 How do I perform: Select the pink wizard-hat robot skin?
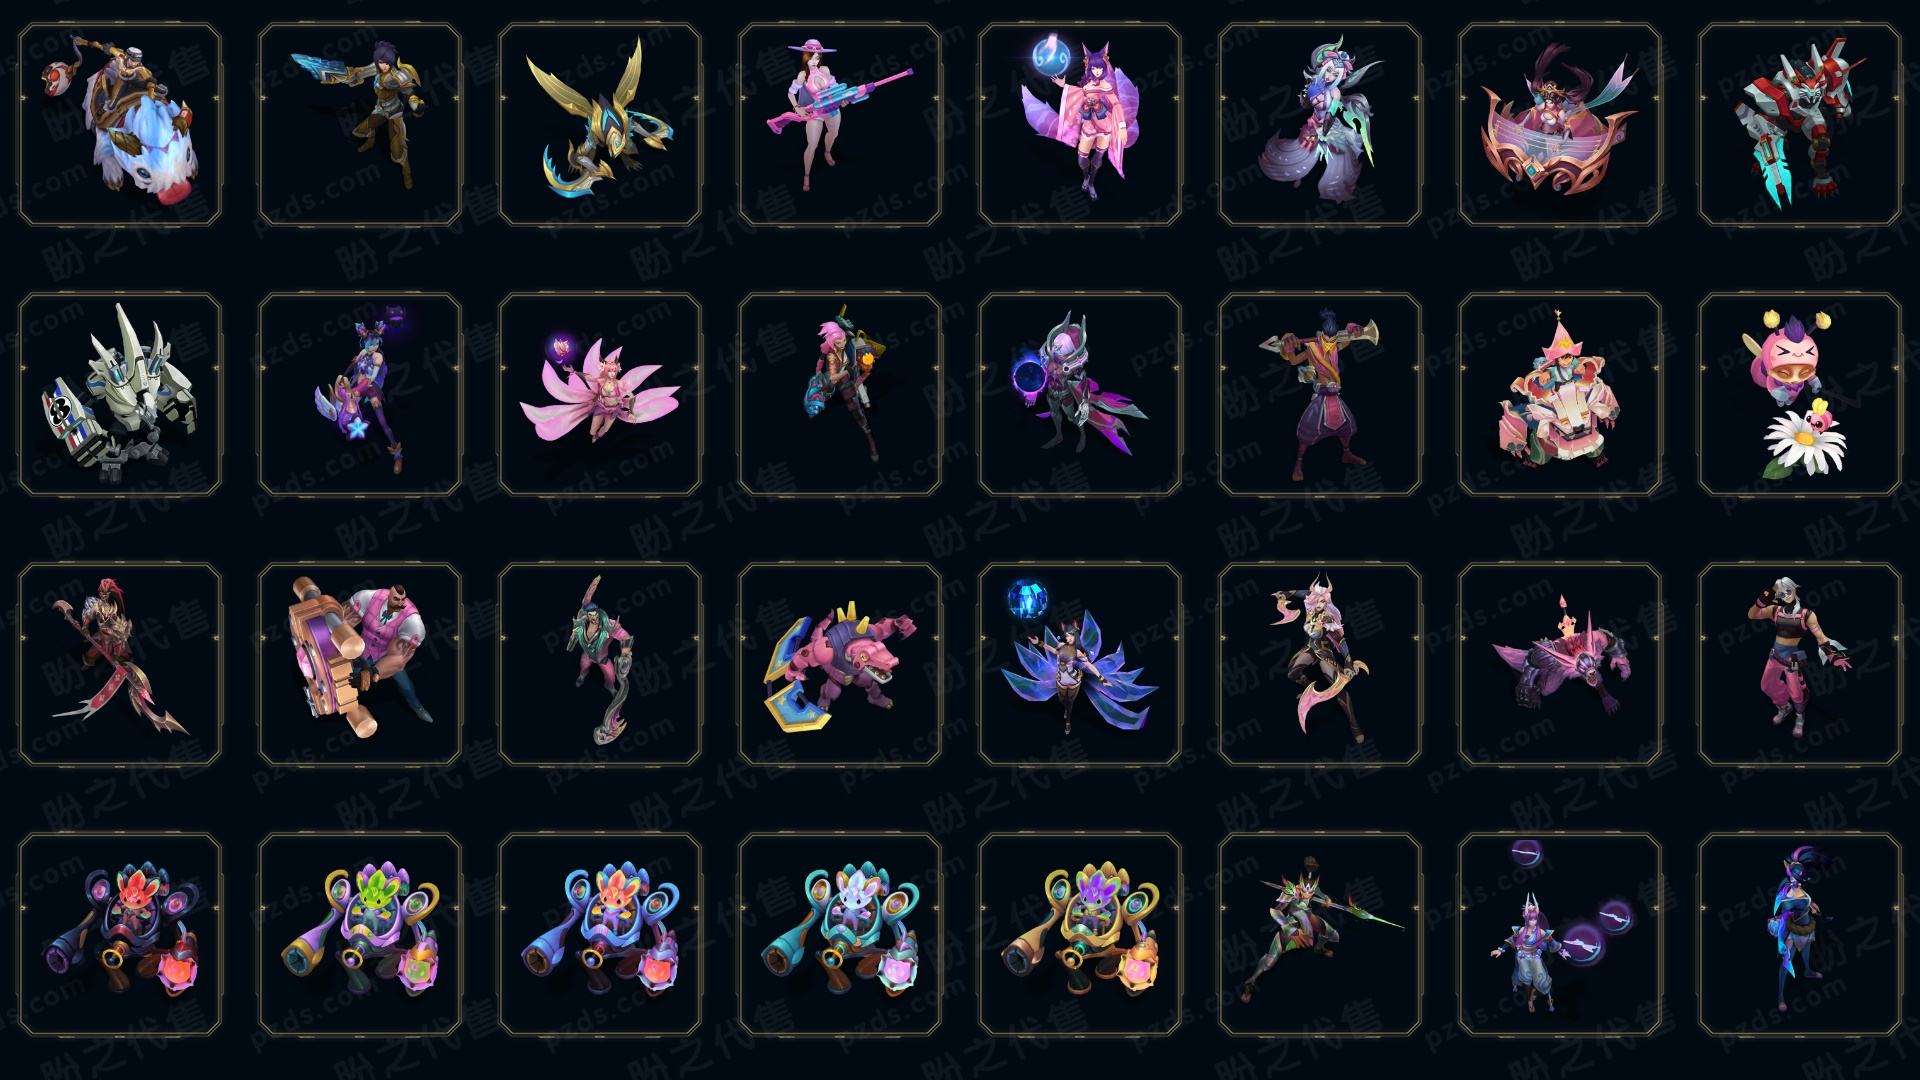1560,394
